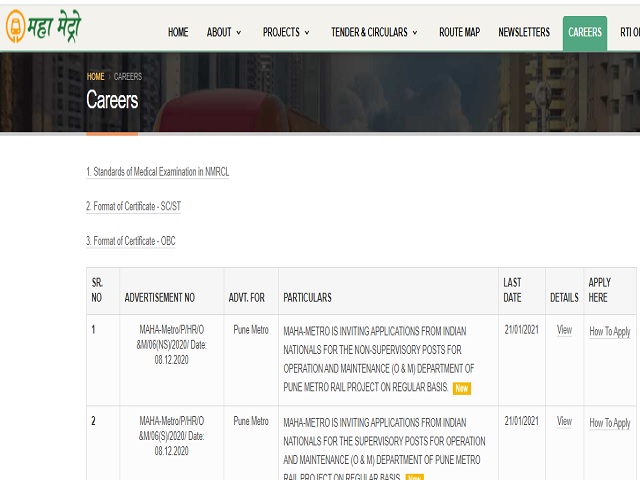
Task: Click the non-supervisory posts particulars text
Action: pos(379,359)
